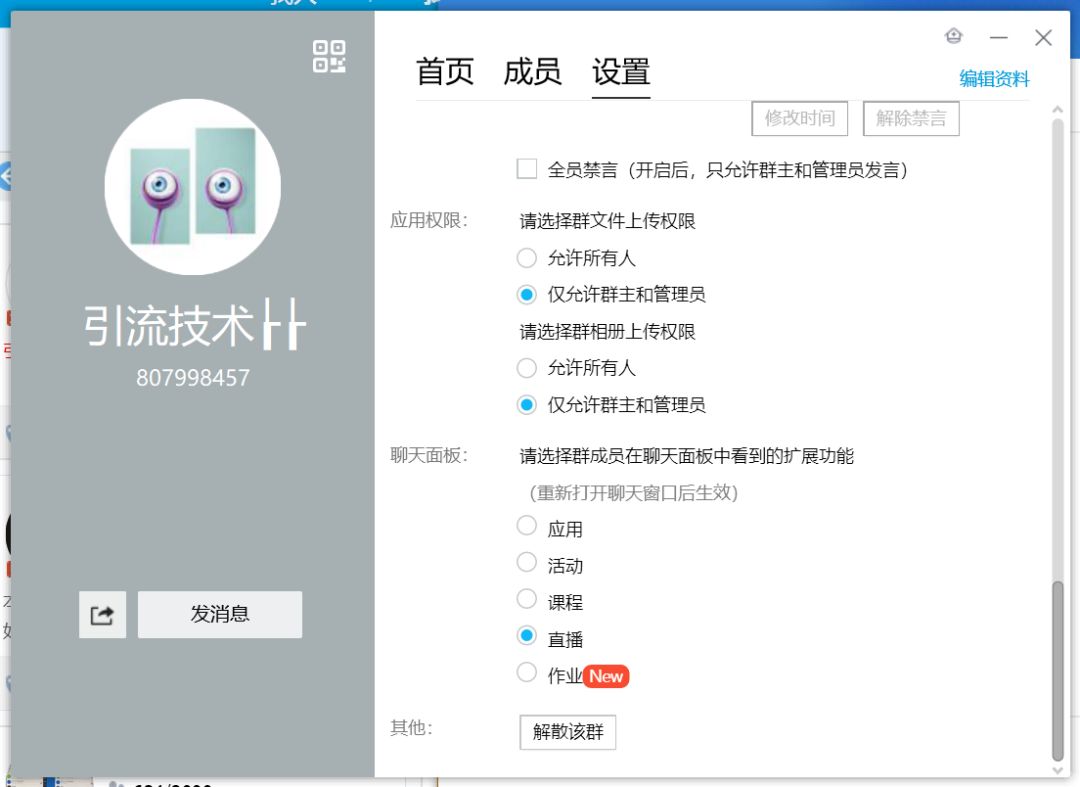Choose the 活动 chat panel option
This screenshot has height=787, width=1080.
point(527,562)
